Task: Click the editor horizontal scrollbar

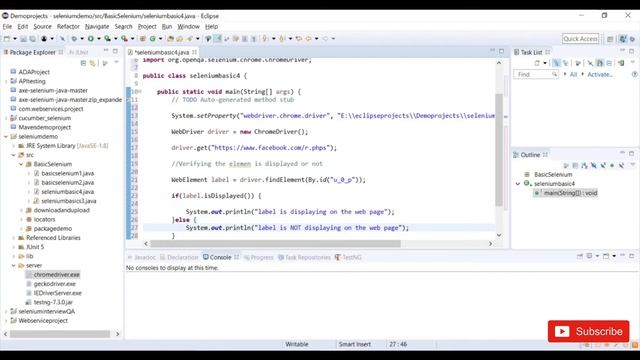Action: tap(276, 244)
